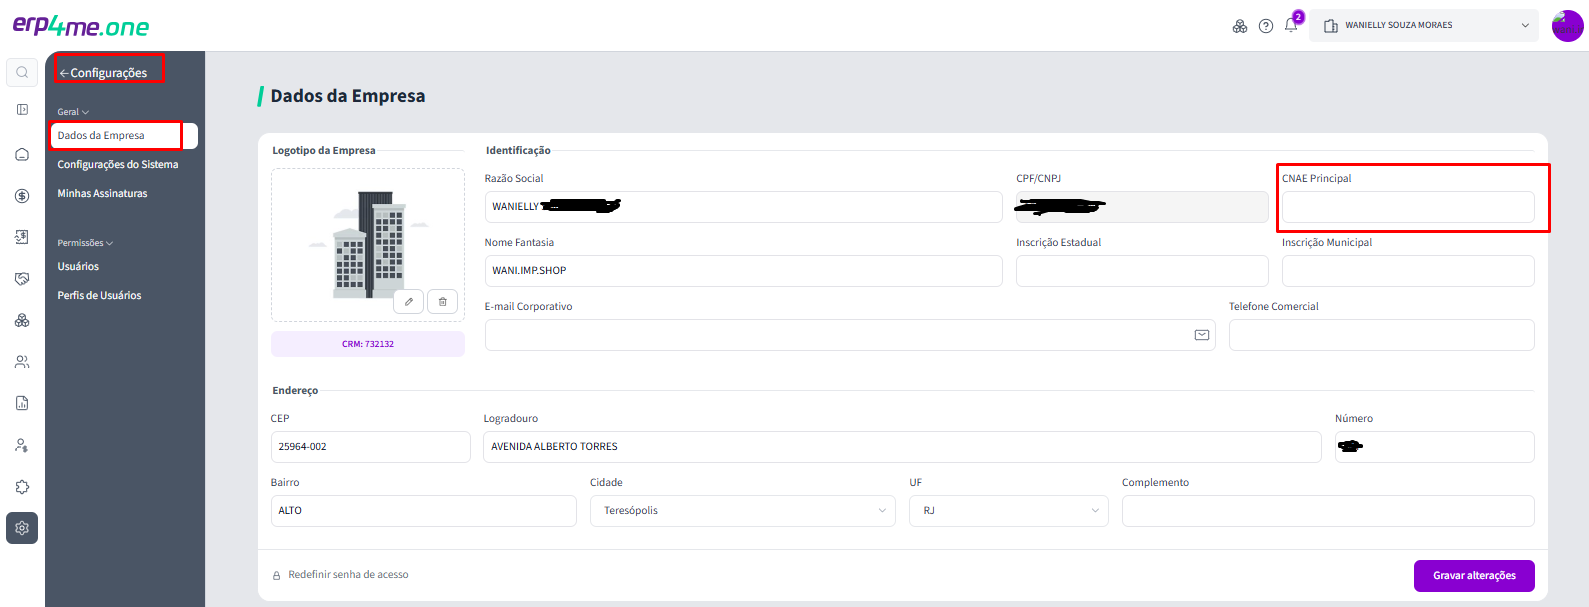Delete company logo with trash icon
1589x607 pixels.
click(443, 301)
